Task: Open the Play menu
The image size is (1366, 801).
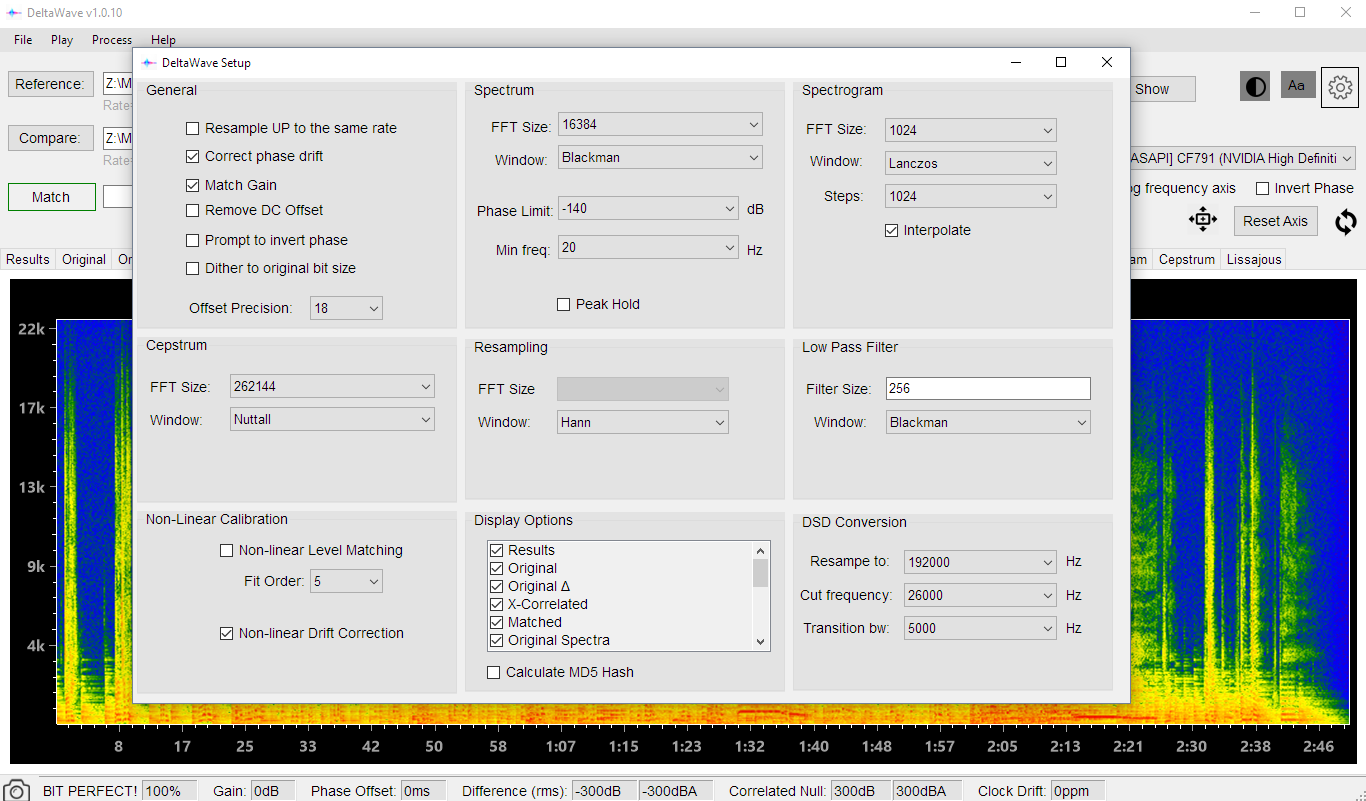Action: 62,40
